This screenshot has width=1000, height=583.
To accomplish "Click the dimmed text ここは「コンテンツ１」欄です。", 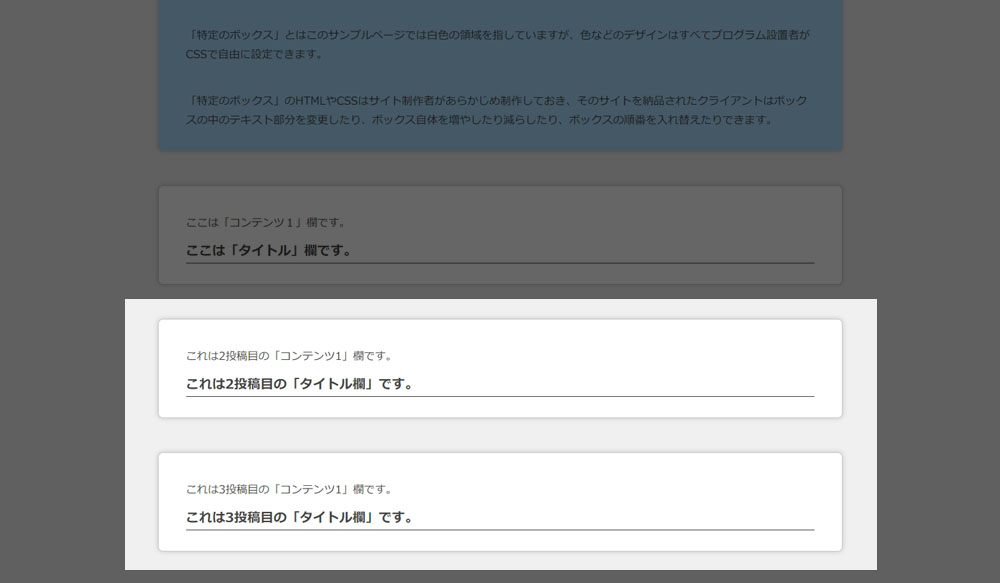I will pos(267,223).
